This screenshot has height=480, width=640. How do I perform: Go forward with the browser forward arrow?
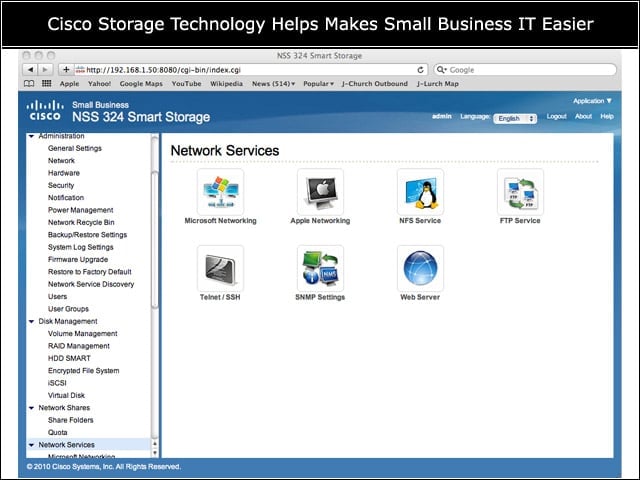click(45, 70)
